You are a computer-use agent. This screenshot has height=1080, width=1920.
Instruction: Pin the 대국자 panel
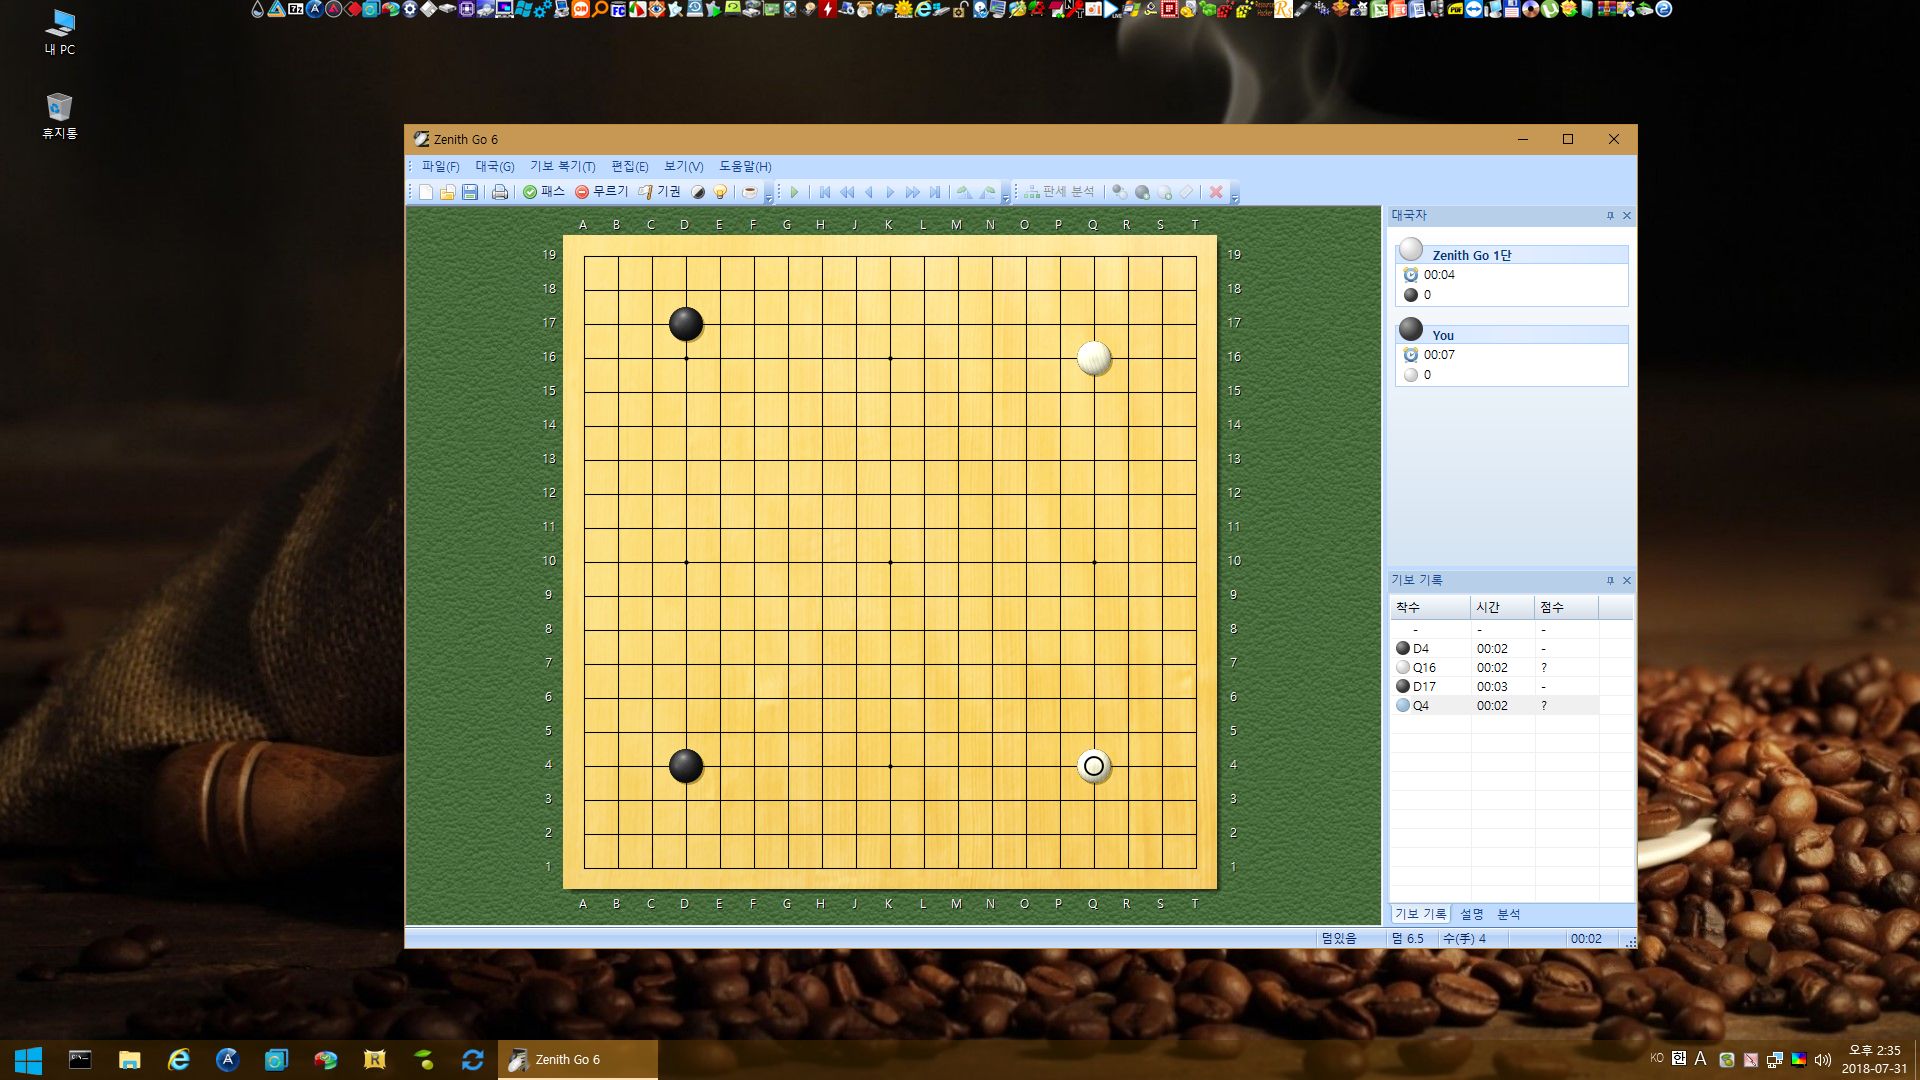pos(1610,216)
